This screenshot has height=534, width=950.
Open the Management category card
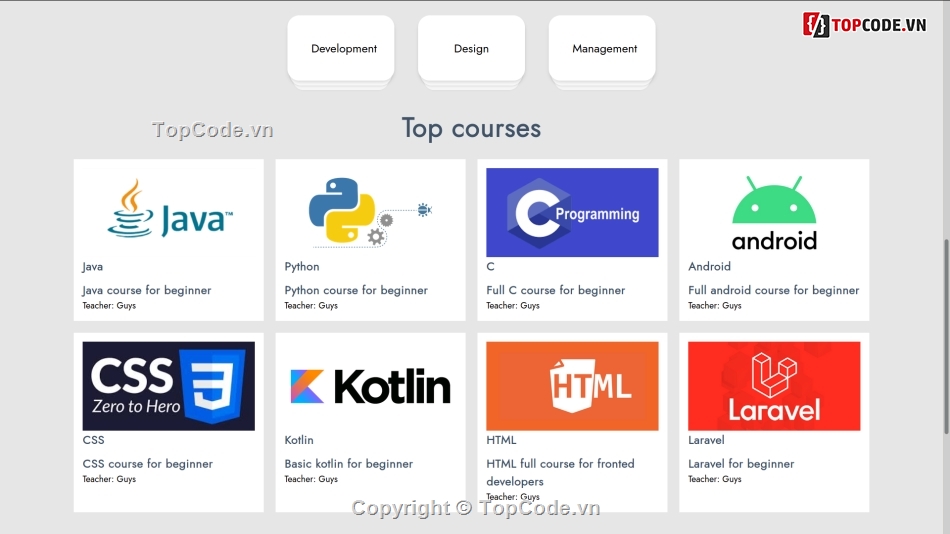(x=603, y=49)
